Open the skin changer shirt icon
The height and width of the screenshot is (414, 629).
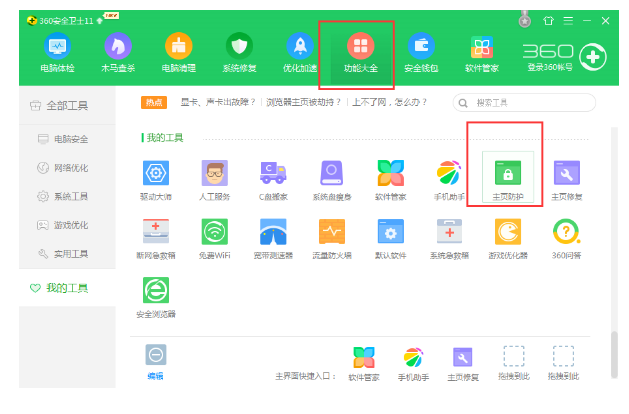click(548, 20)
